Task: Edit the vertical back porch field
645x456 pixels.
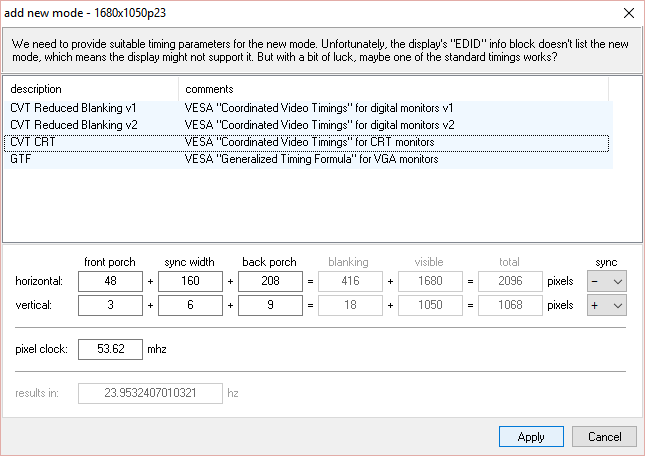Action: pyautogui.click(x=270, y=305)
